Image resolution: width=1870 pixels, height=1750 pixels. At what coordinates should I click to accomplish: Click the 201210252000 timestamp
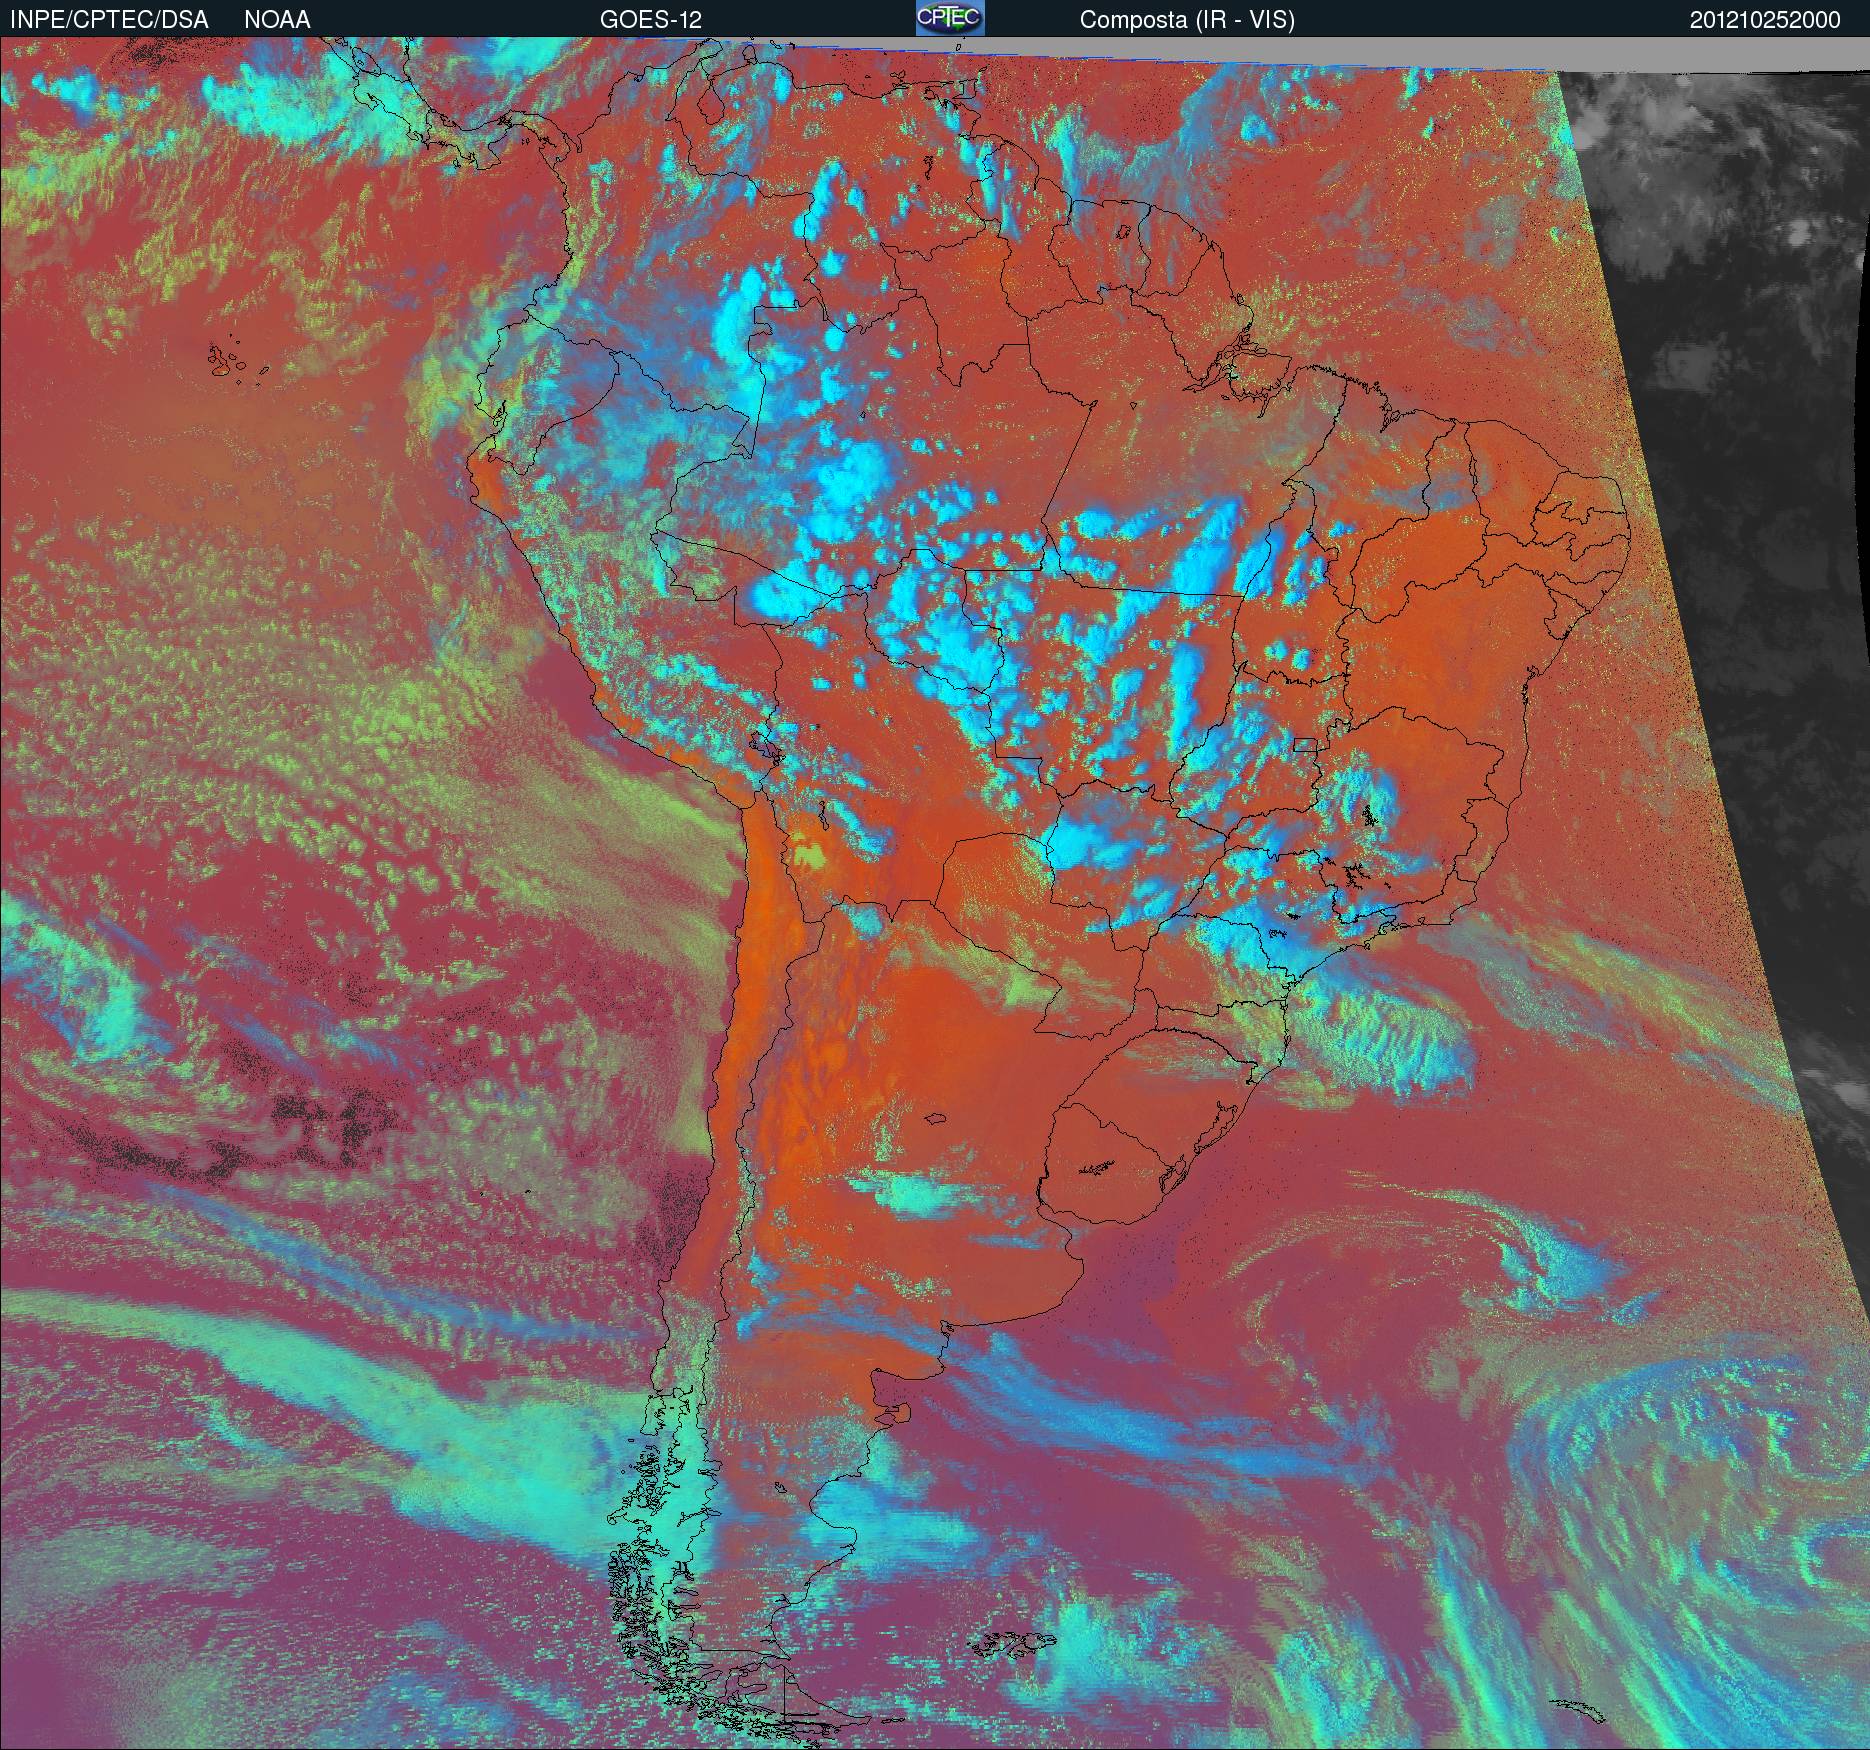coord(1765,20)
